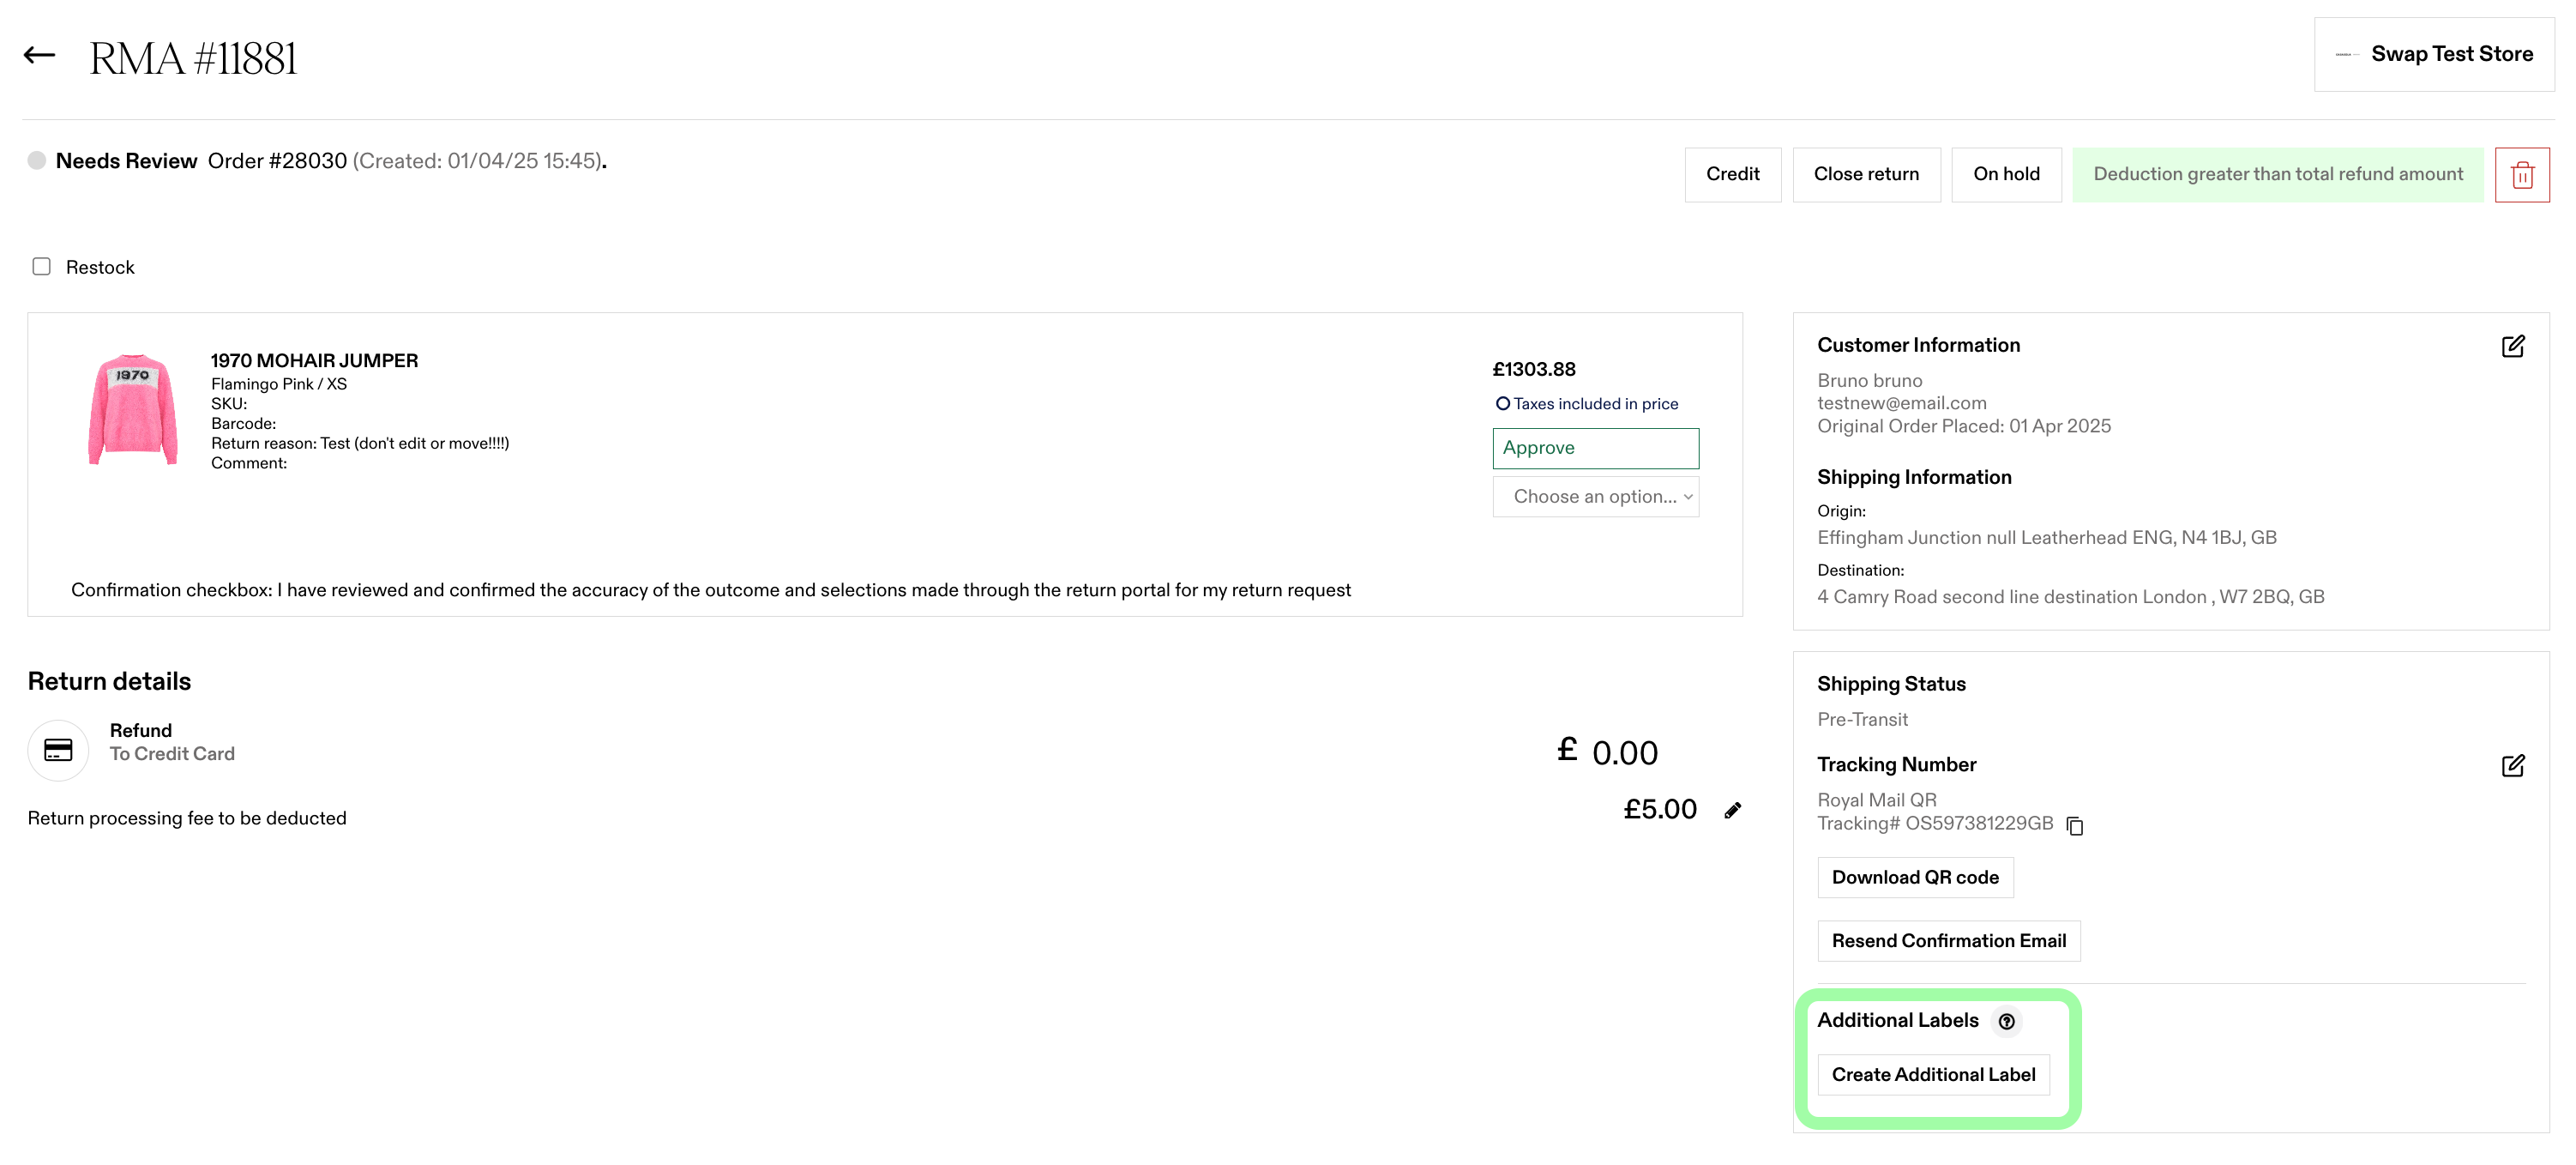The image size is (2576, 1165).
Task: Edit the £5.00 processing fee
Action: pyautogui.click(x=1732, y=811)
